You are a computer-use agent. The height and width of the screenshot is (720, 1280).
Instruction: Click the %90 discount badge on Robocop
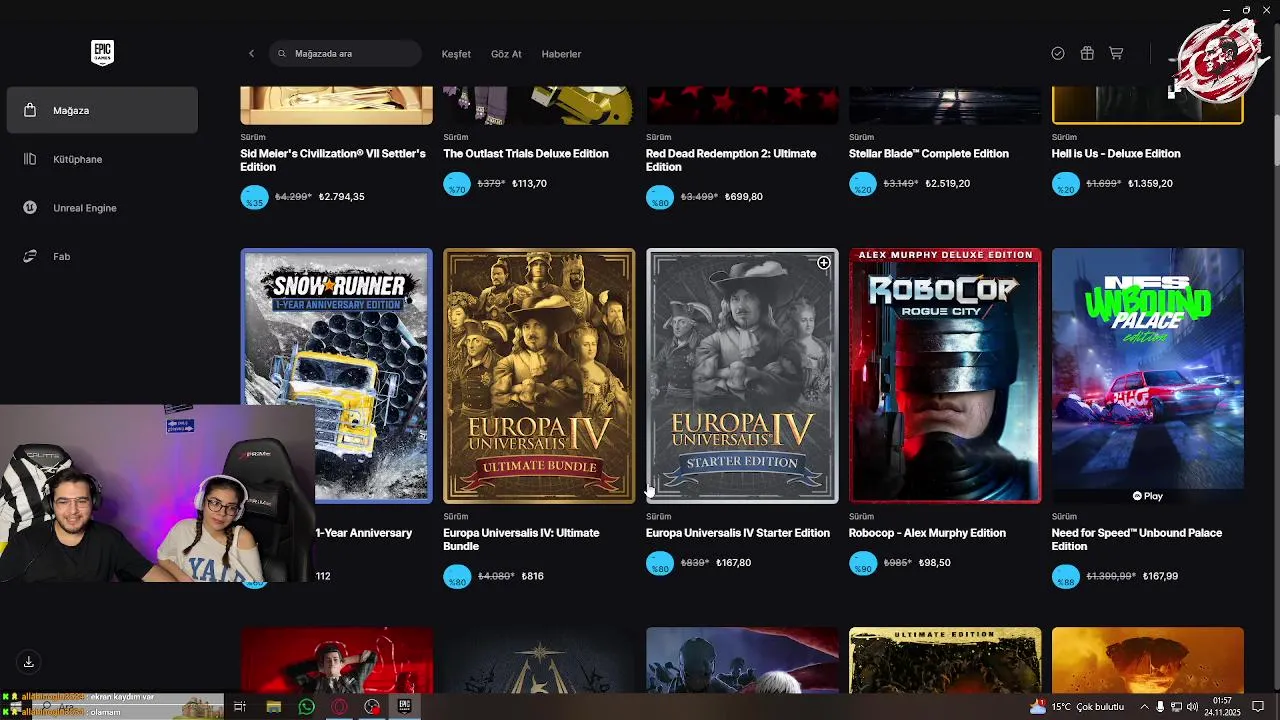(863, 563)
